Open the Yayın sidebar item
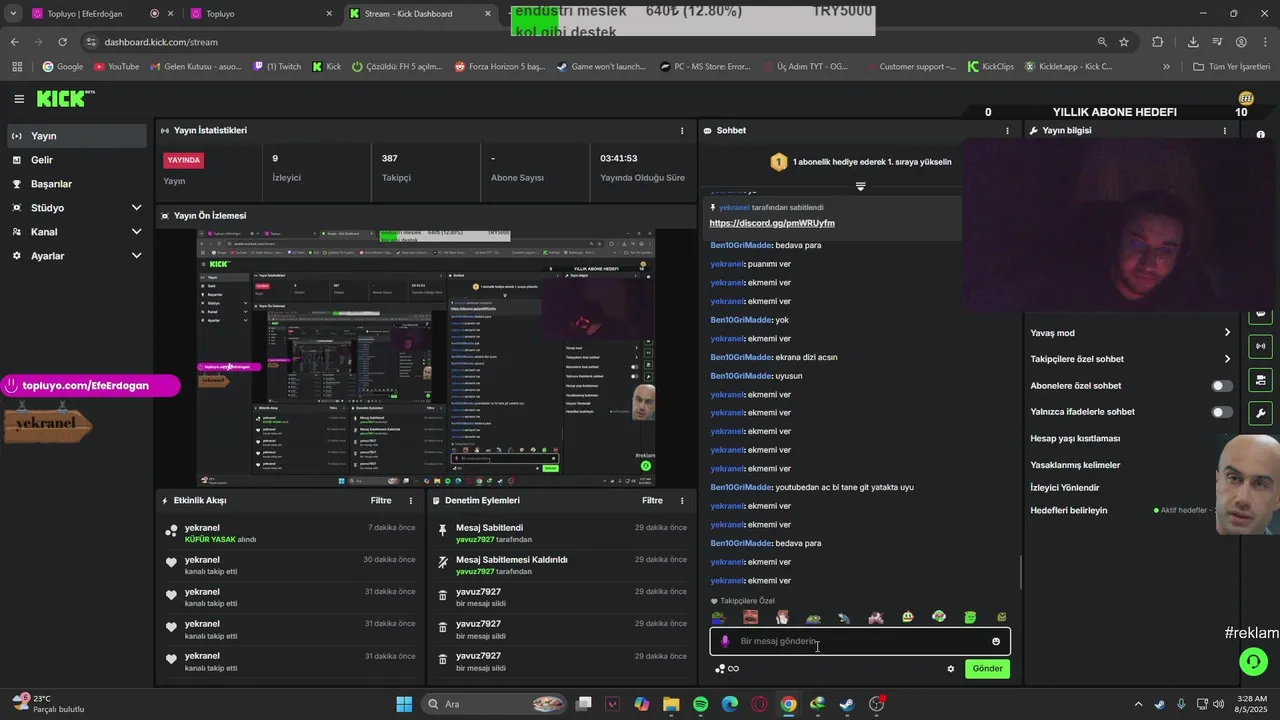Viewport: 1280px width, 720px height. 76,136
